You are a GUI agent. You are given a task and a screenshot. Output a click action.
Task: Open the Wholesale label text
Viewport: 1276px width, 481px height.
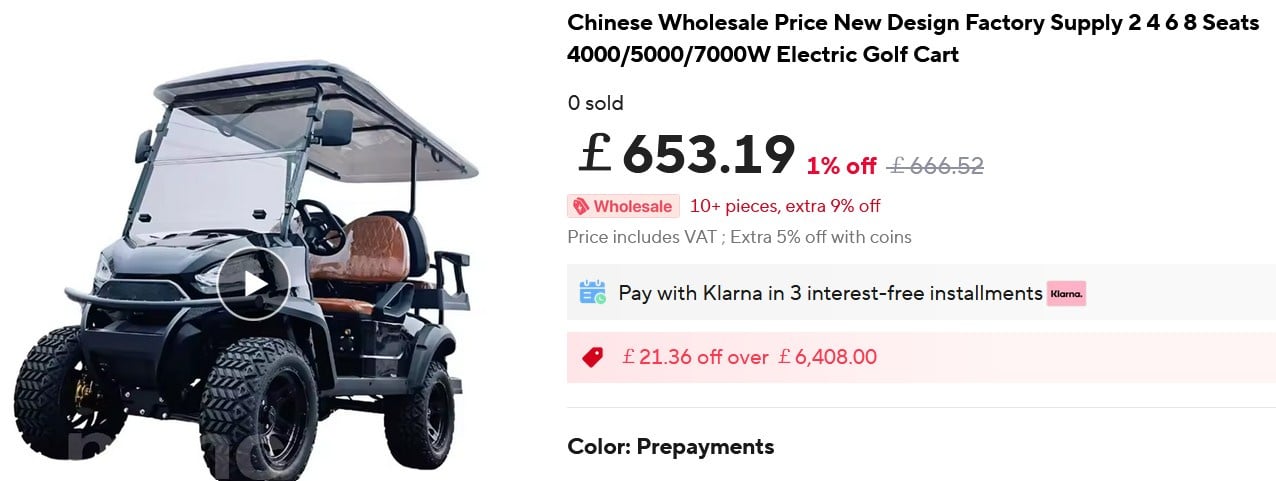point(633,206)
